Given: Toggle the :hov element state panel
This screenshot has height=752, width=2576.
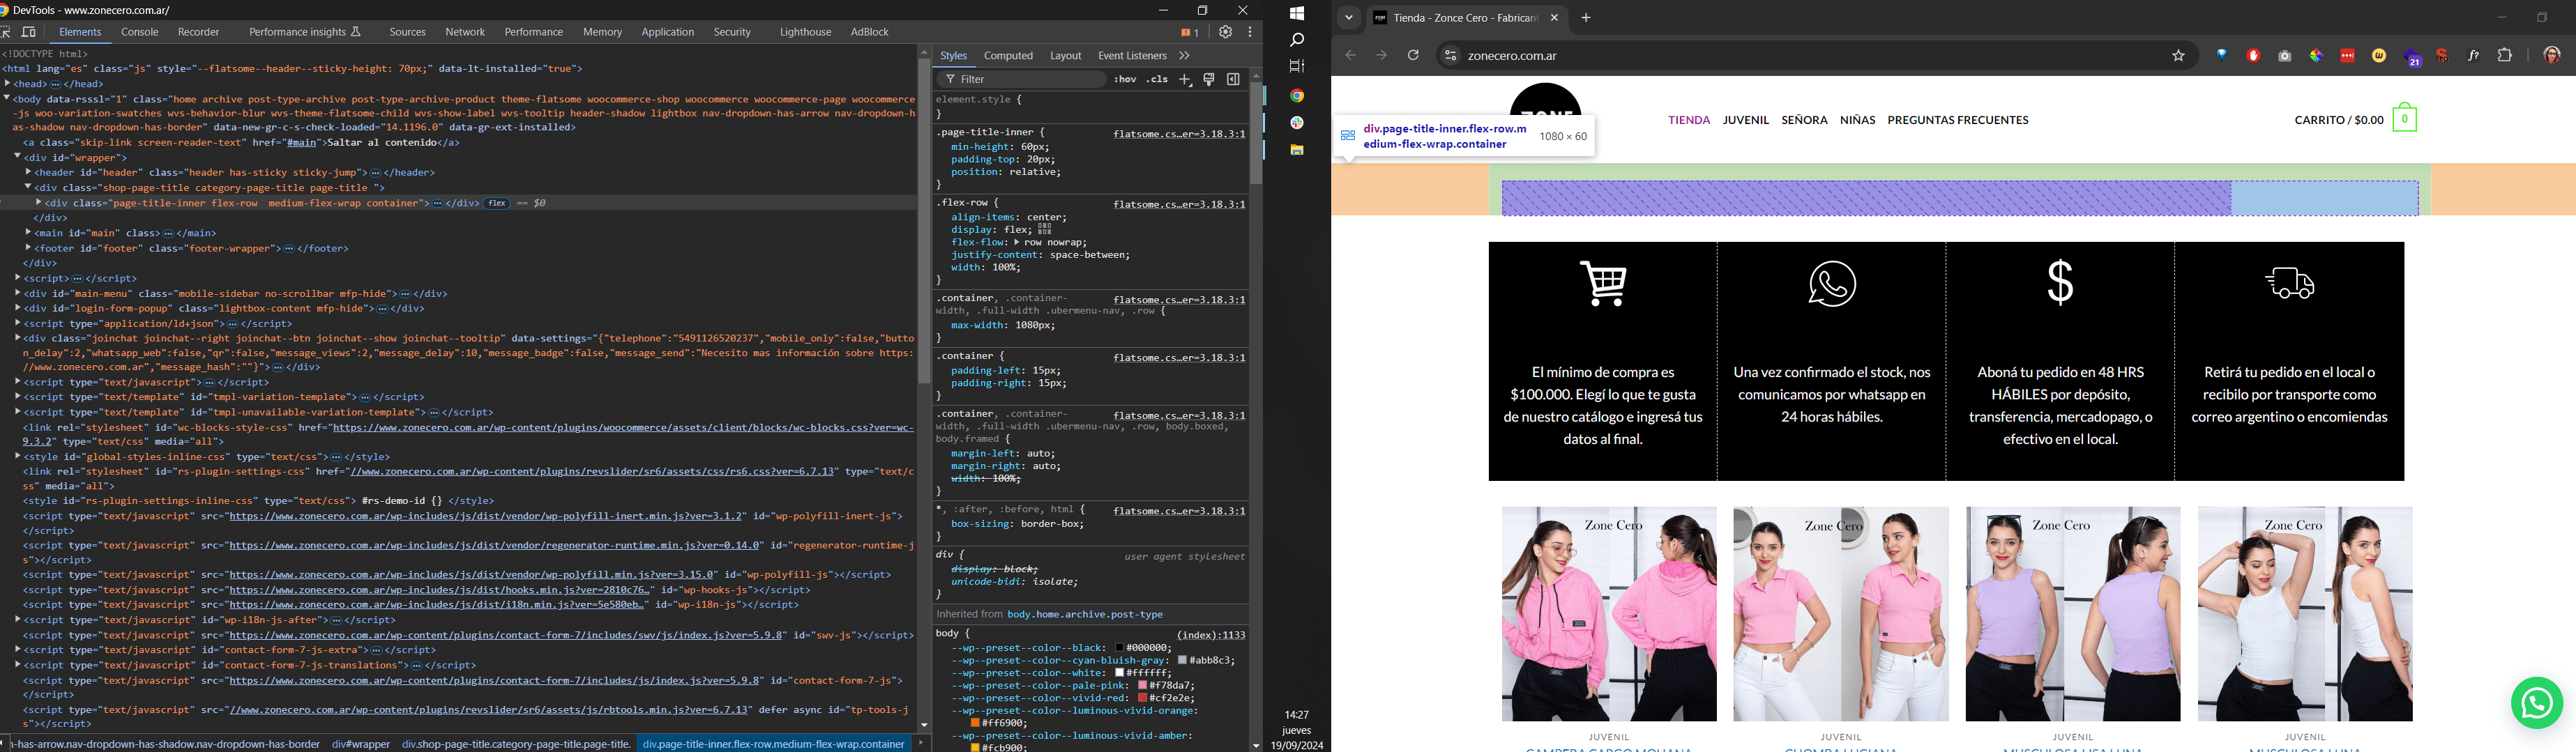Looking at the screenshot, I should point(1125,79).
